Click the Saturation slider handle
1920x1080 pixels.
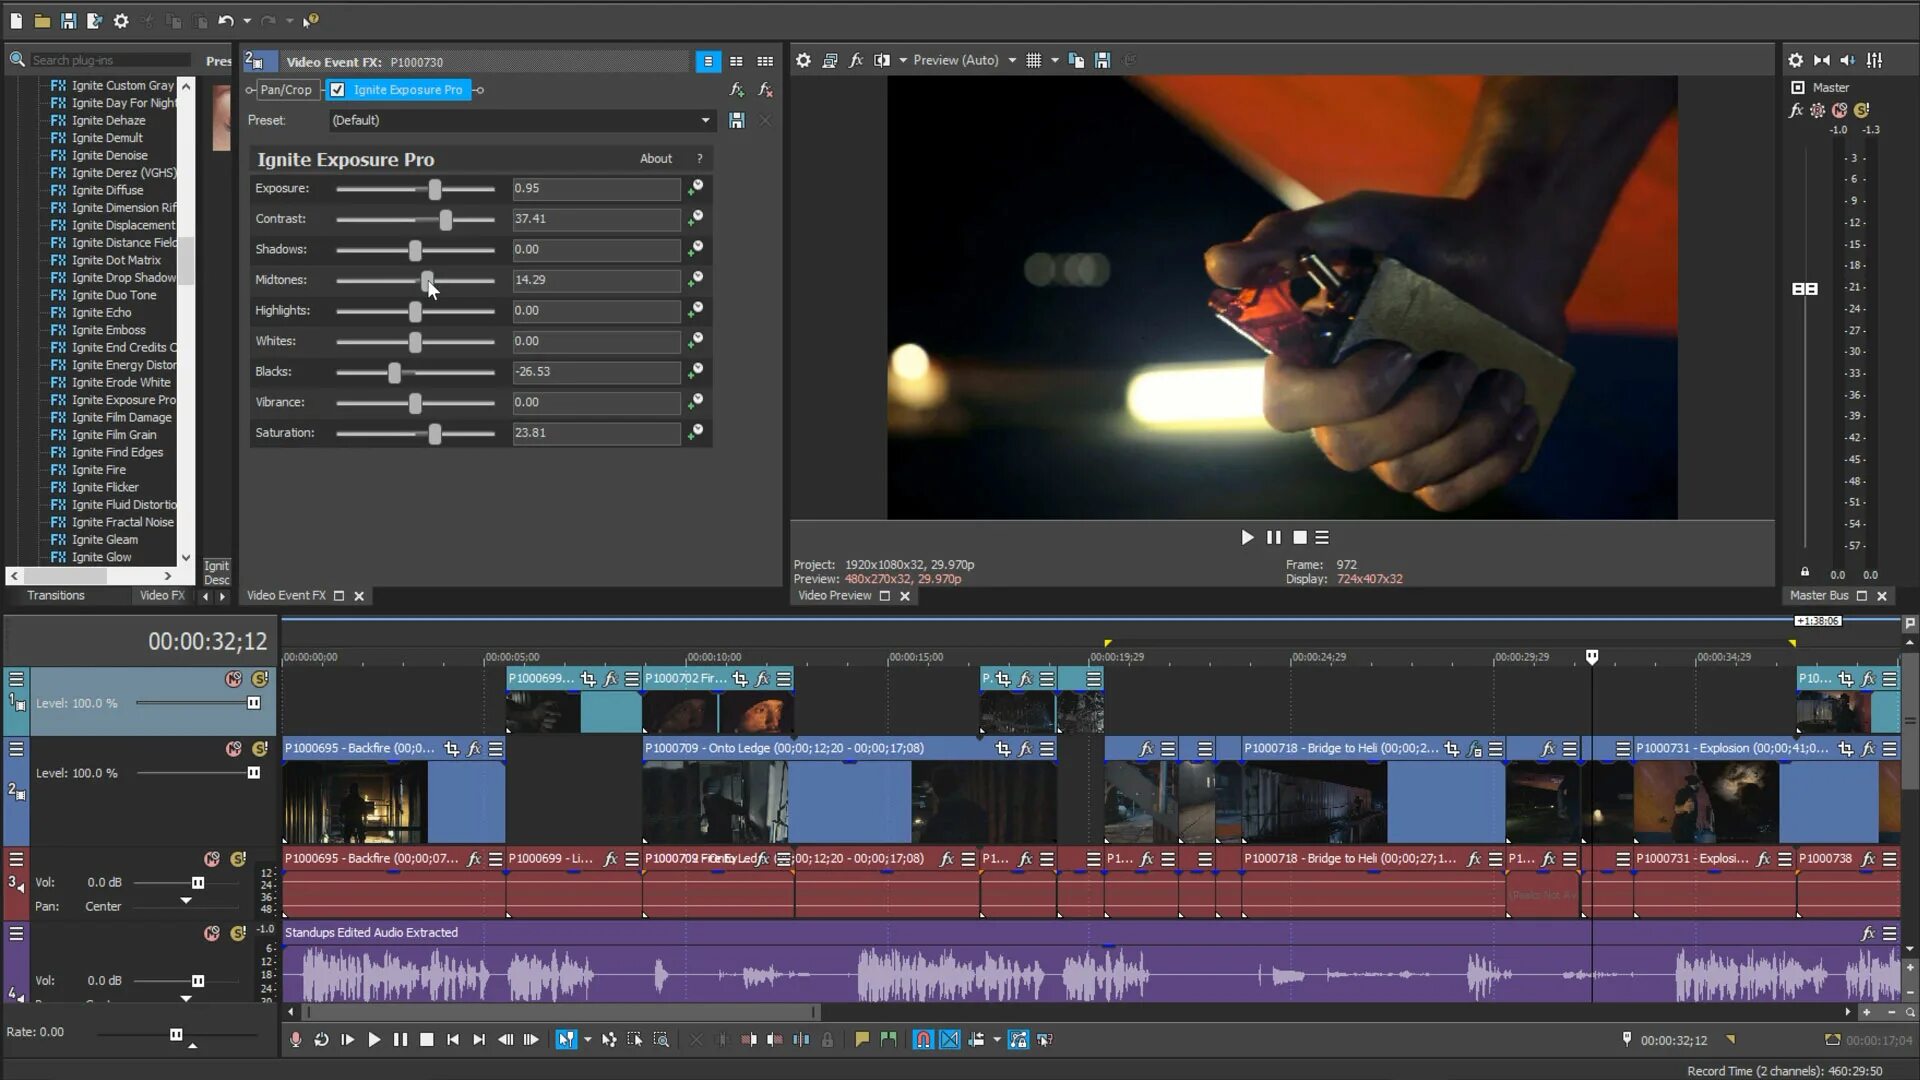coord(435,433)
